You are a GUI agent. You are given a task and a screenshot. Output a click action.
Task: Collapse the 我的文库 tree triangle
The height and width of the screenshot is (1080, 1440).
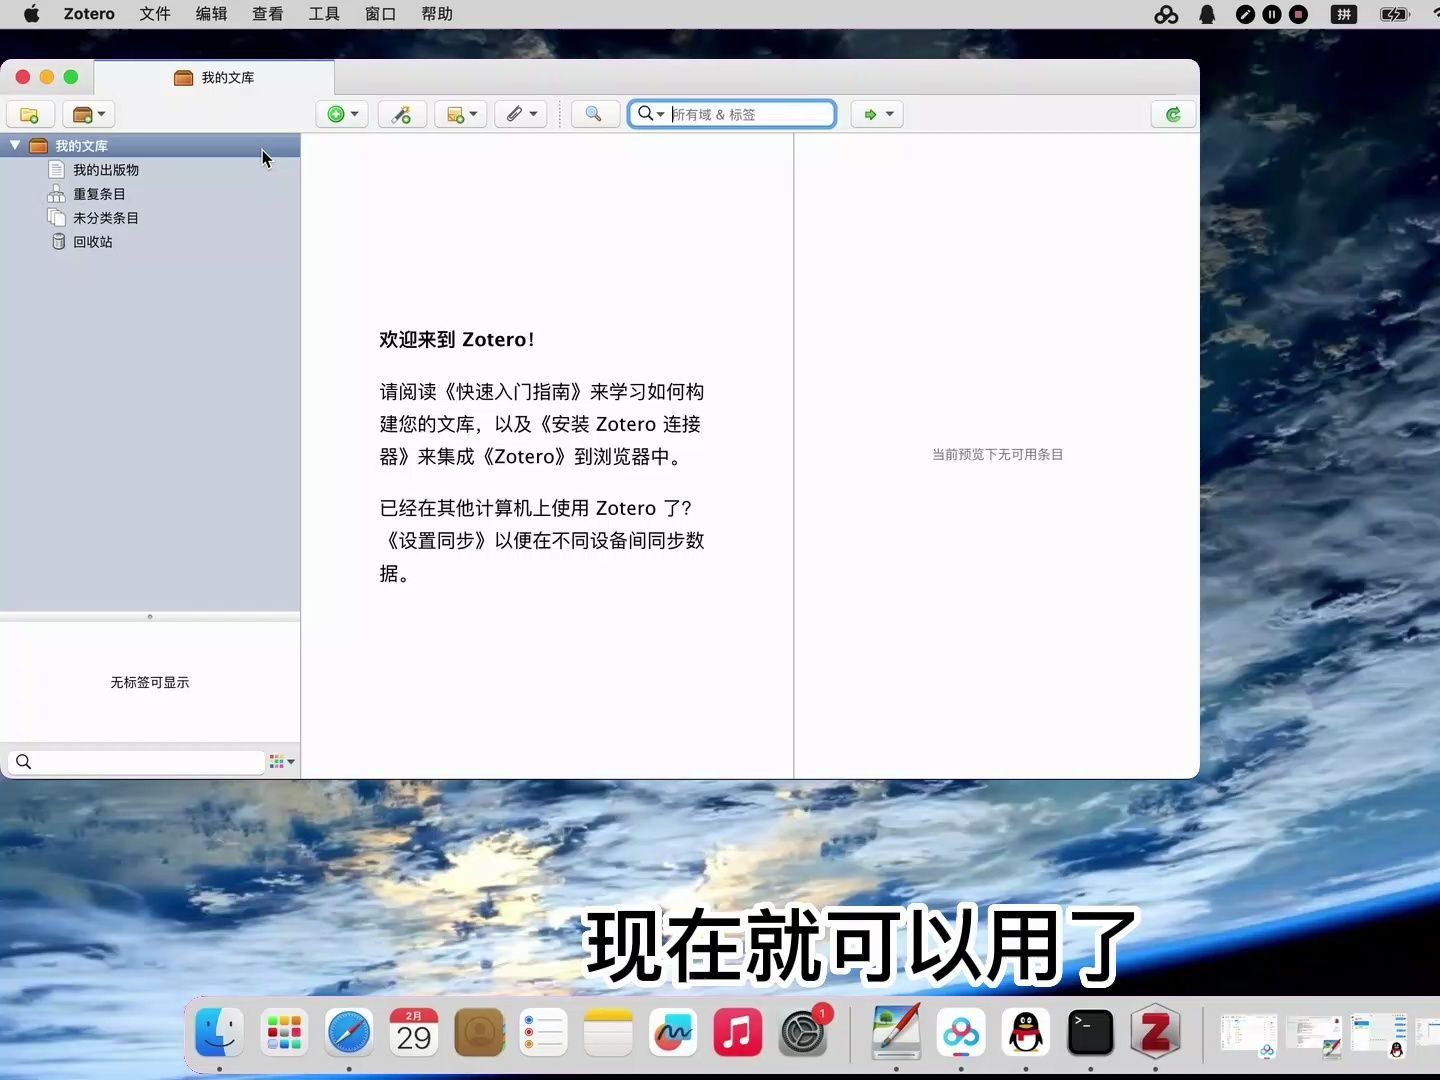point(15,145)
